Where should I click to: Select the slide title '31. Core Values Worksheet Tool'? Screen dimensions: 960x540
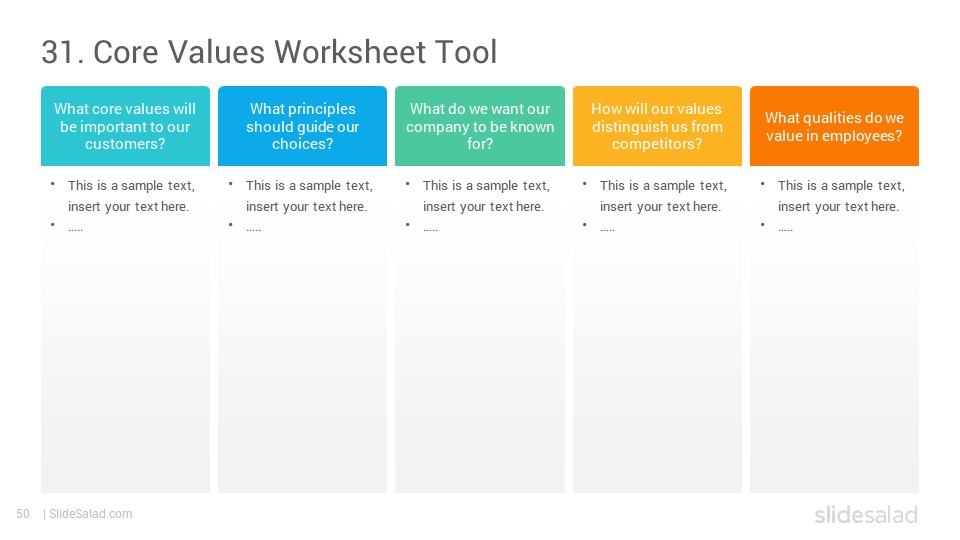coord(269,52)
